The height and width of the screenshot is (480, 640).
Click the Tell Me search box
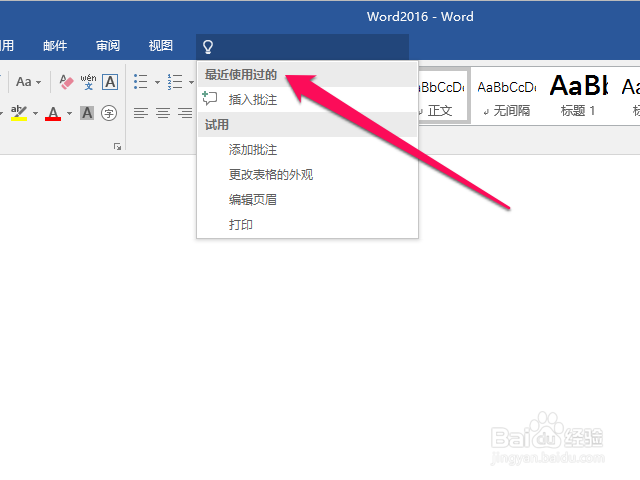tap(302, 47)
